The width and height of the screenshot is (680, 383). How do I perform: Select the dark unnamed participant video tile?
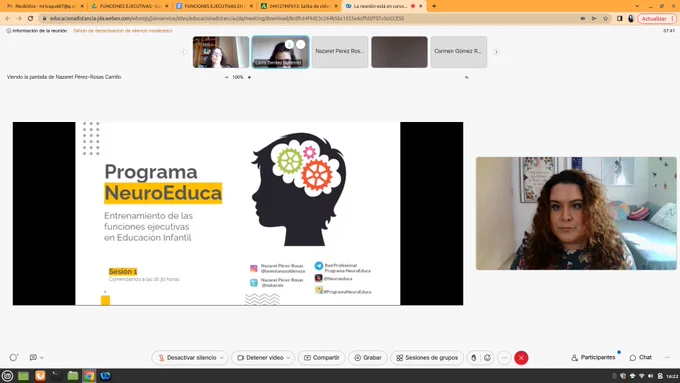coord(399,52)
